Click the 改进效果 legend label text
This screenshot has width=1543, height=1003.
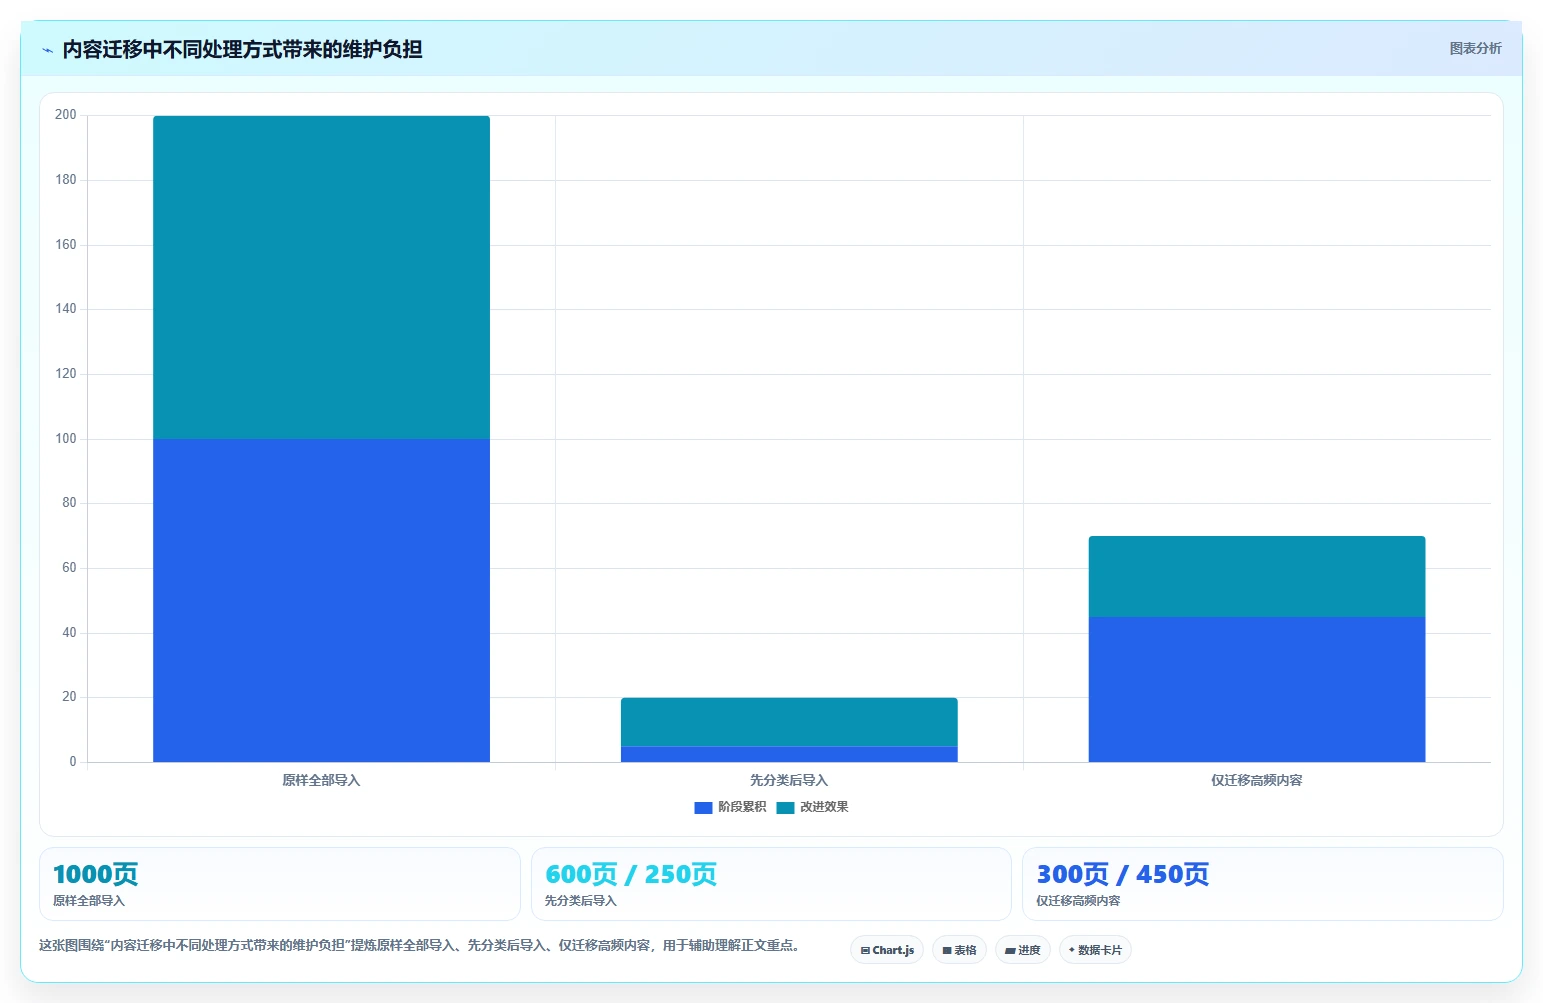pyautogui.click(x=824, y=807)
